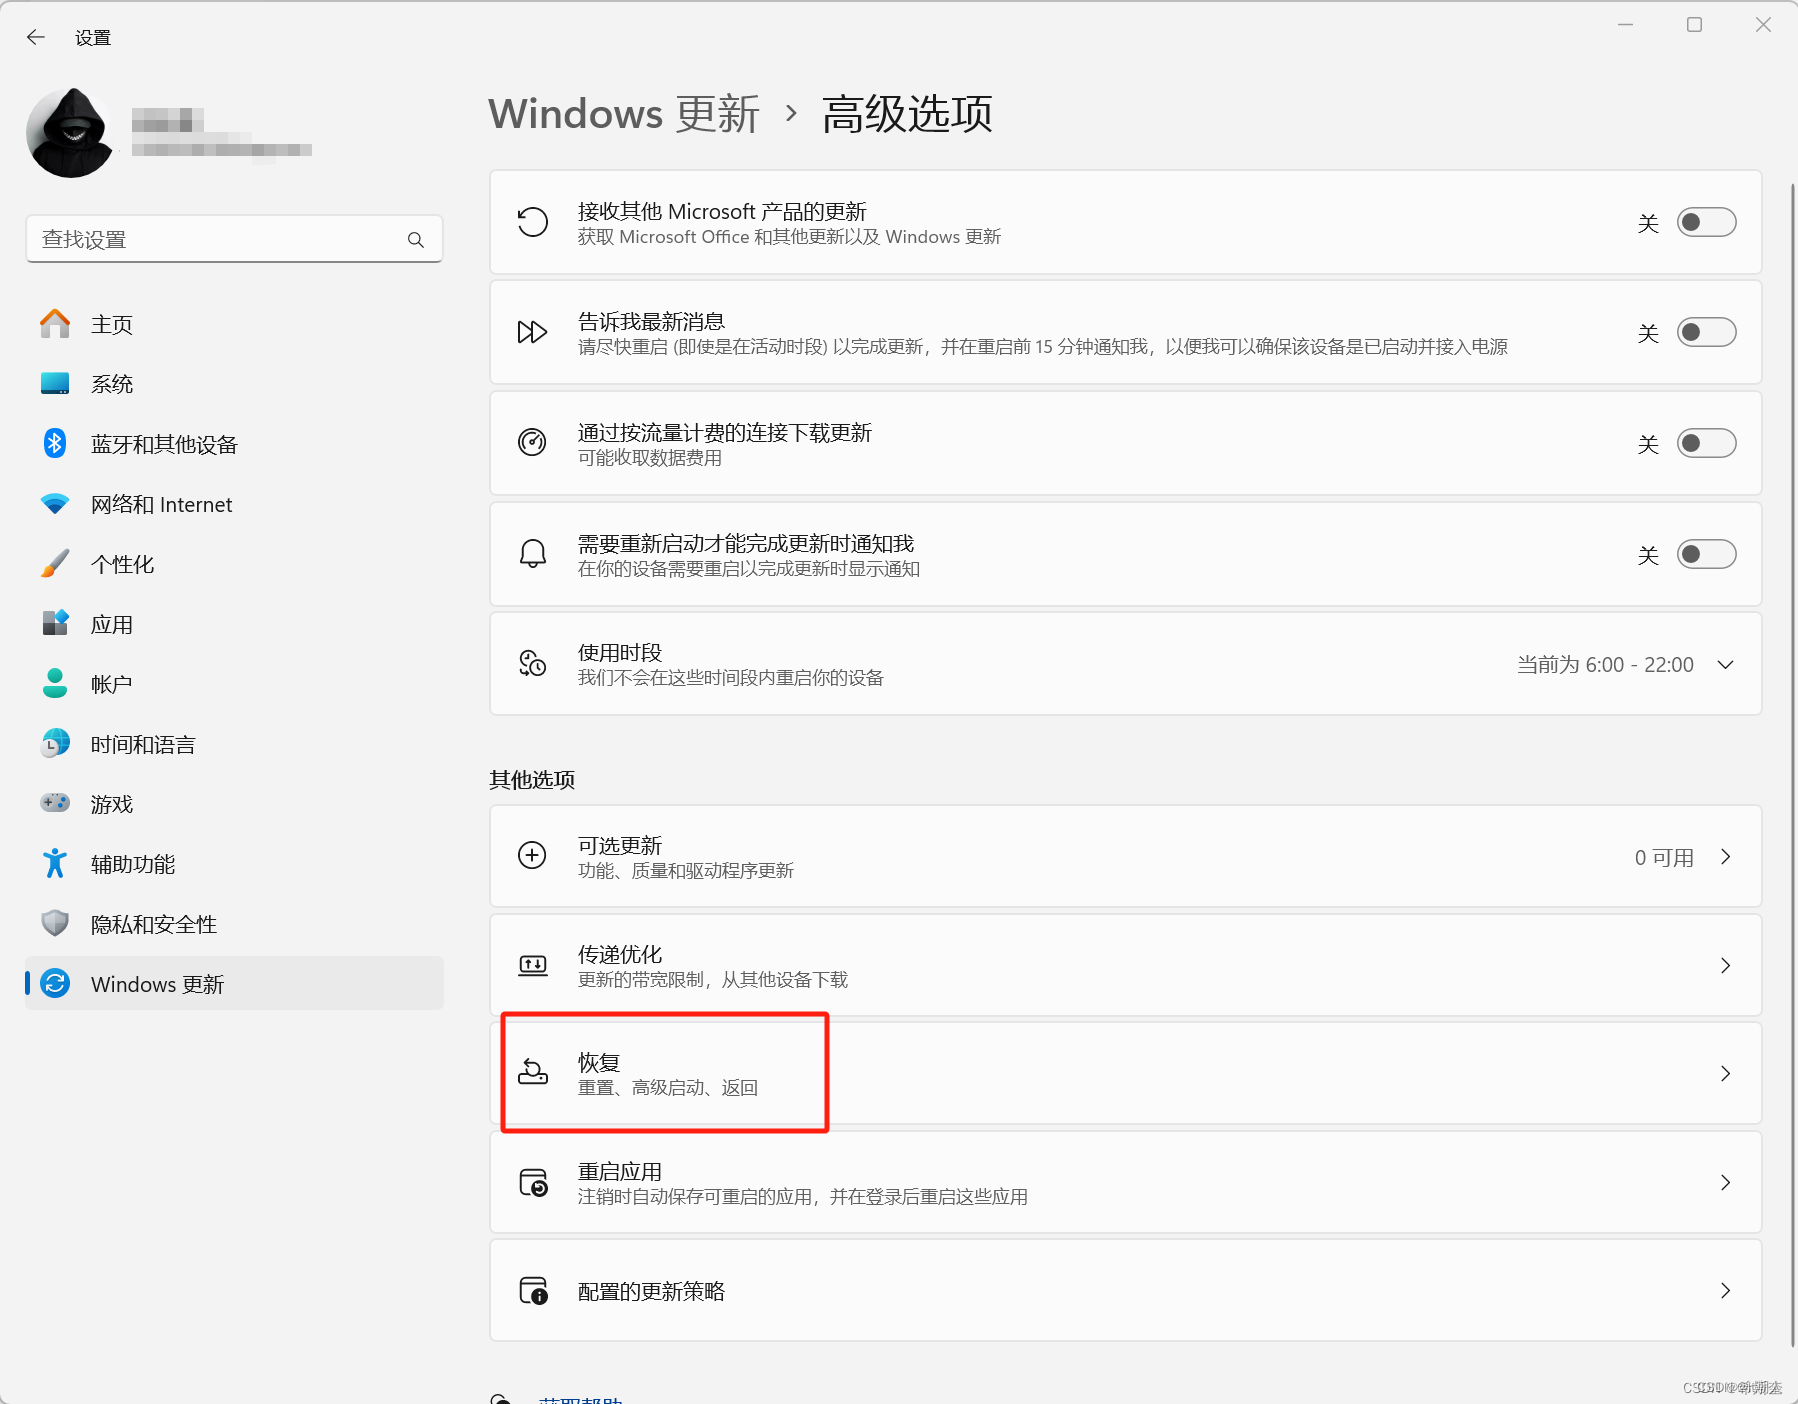1798x1404 pixels.
Task: Turn on 通过按流量计费的连接下载更新 switch
Action: (1706, 443)
